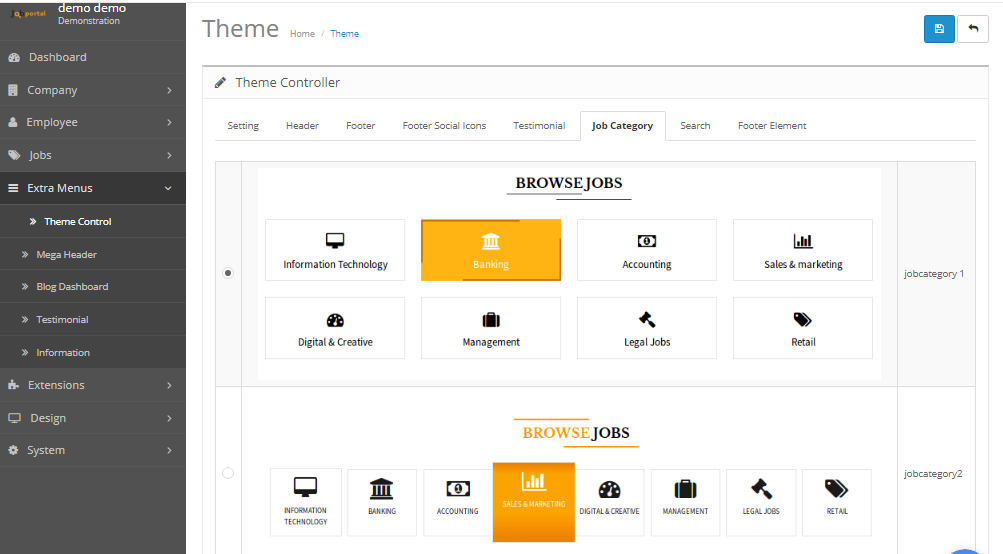Open the Testimonial tab

(539, 126)
